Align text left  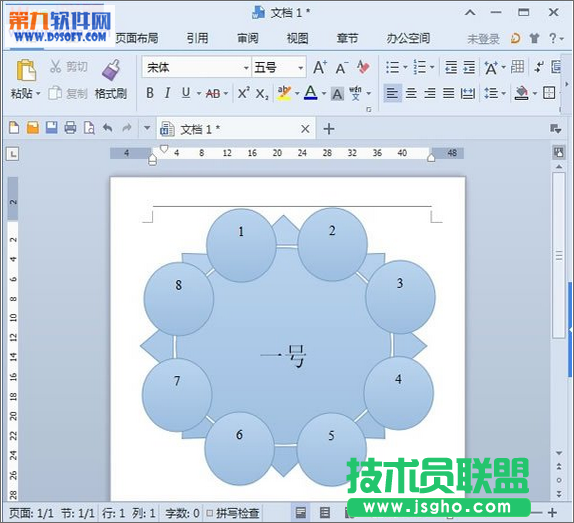pos(392,94)
